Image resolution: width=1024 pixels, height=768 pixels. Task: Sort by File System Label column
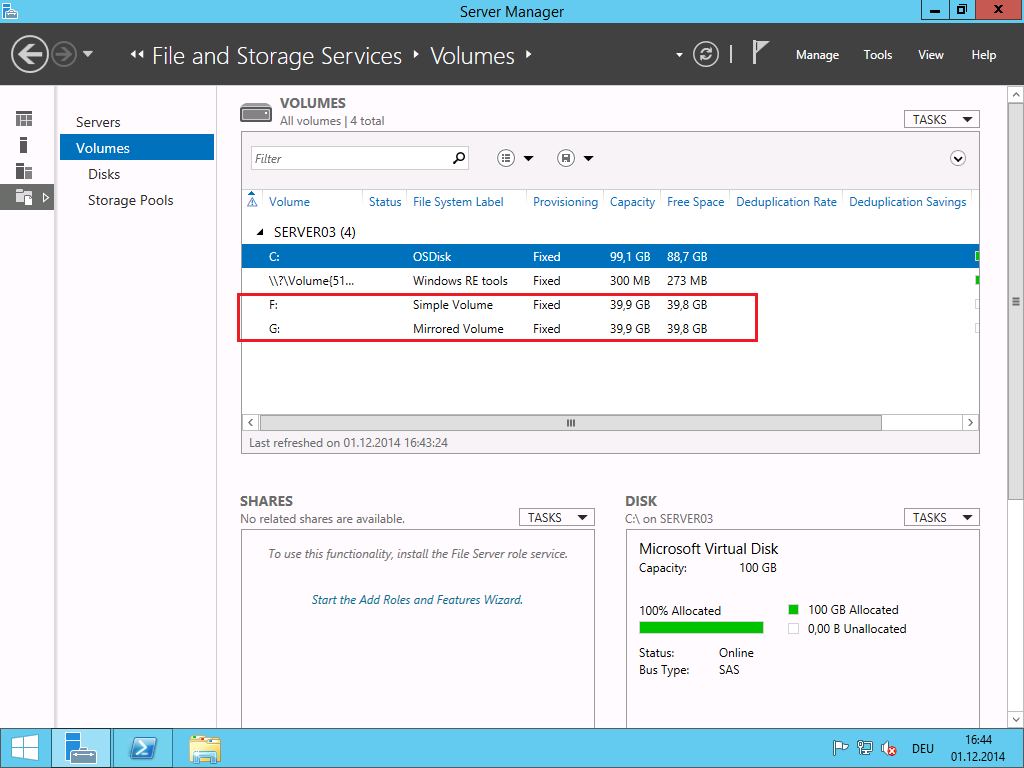click(458, 202)
